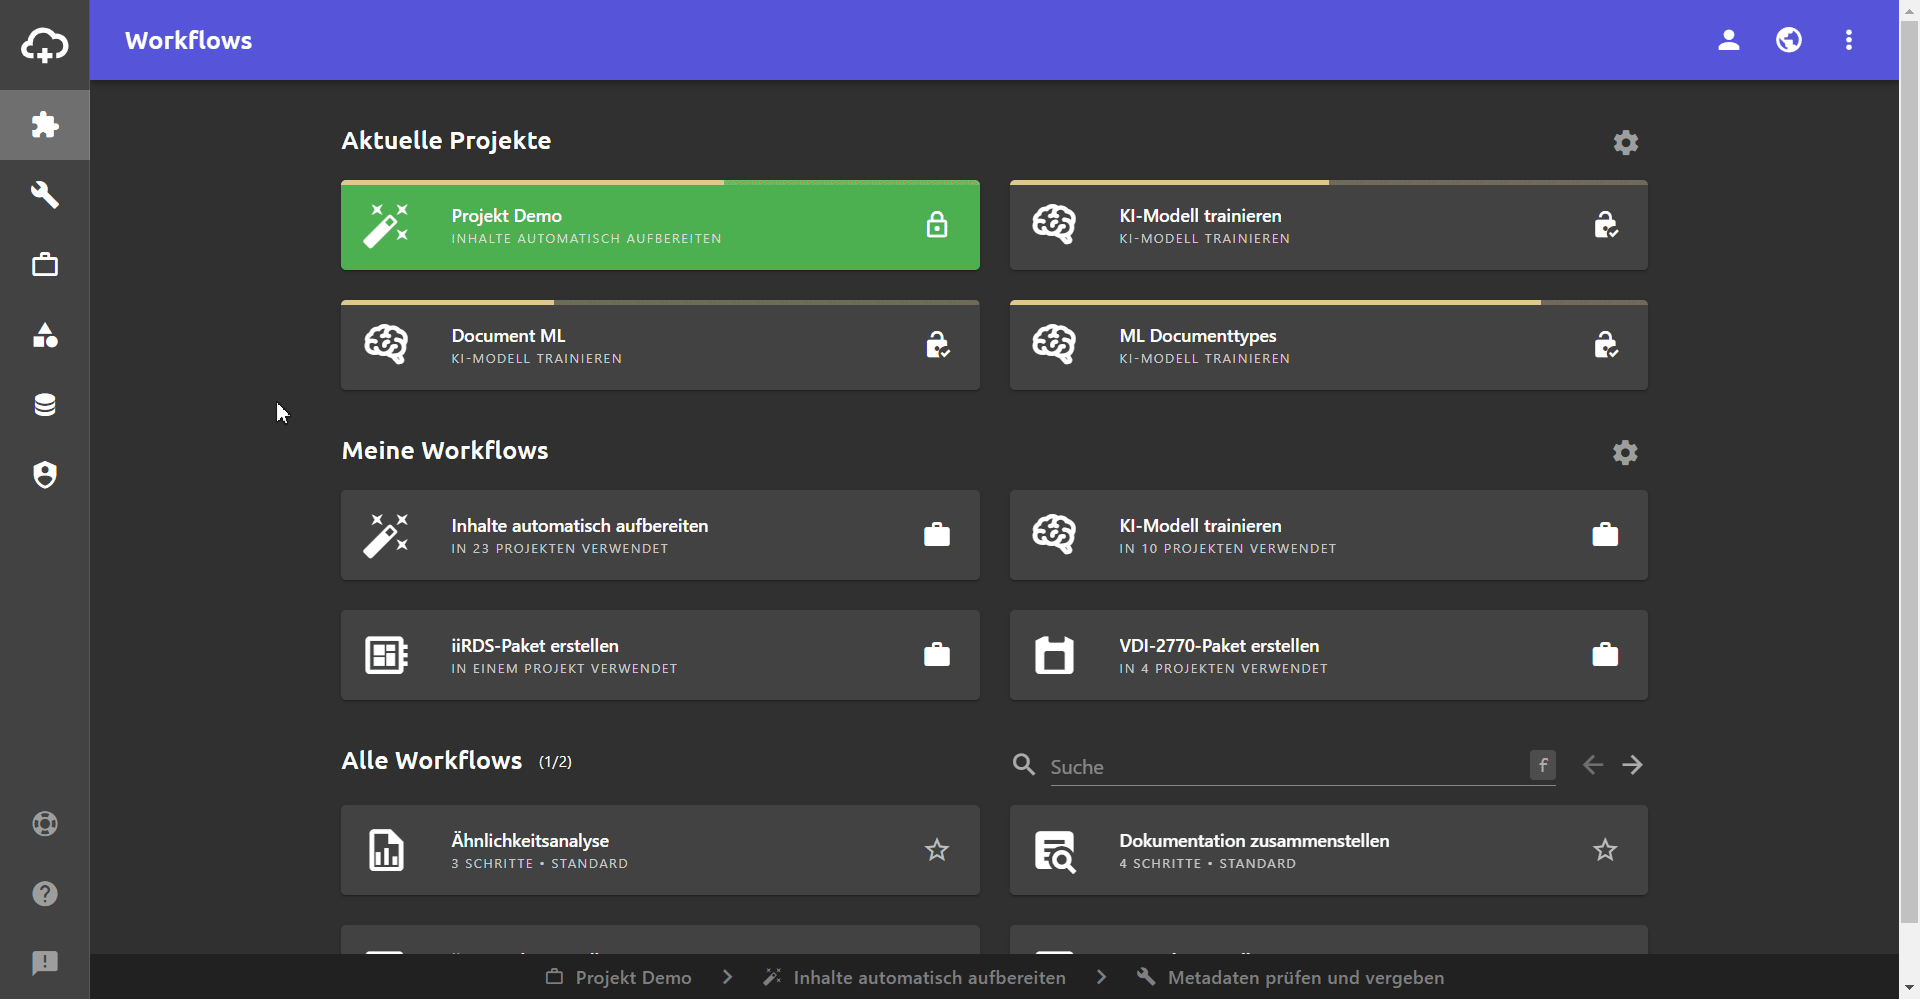Click magic wand icon on Projekt Demo card
This screenshot has width=1920, height=999.
pos(386,225)
